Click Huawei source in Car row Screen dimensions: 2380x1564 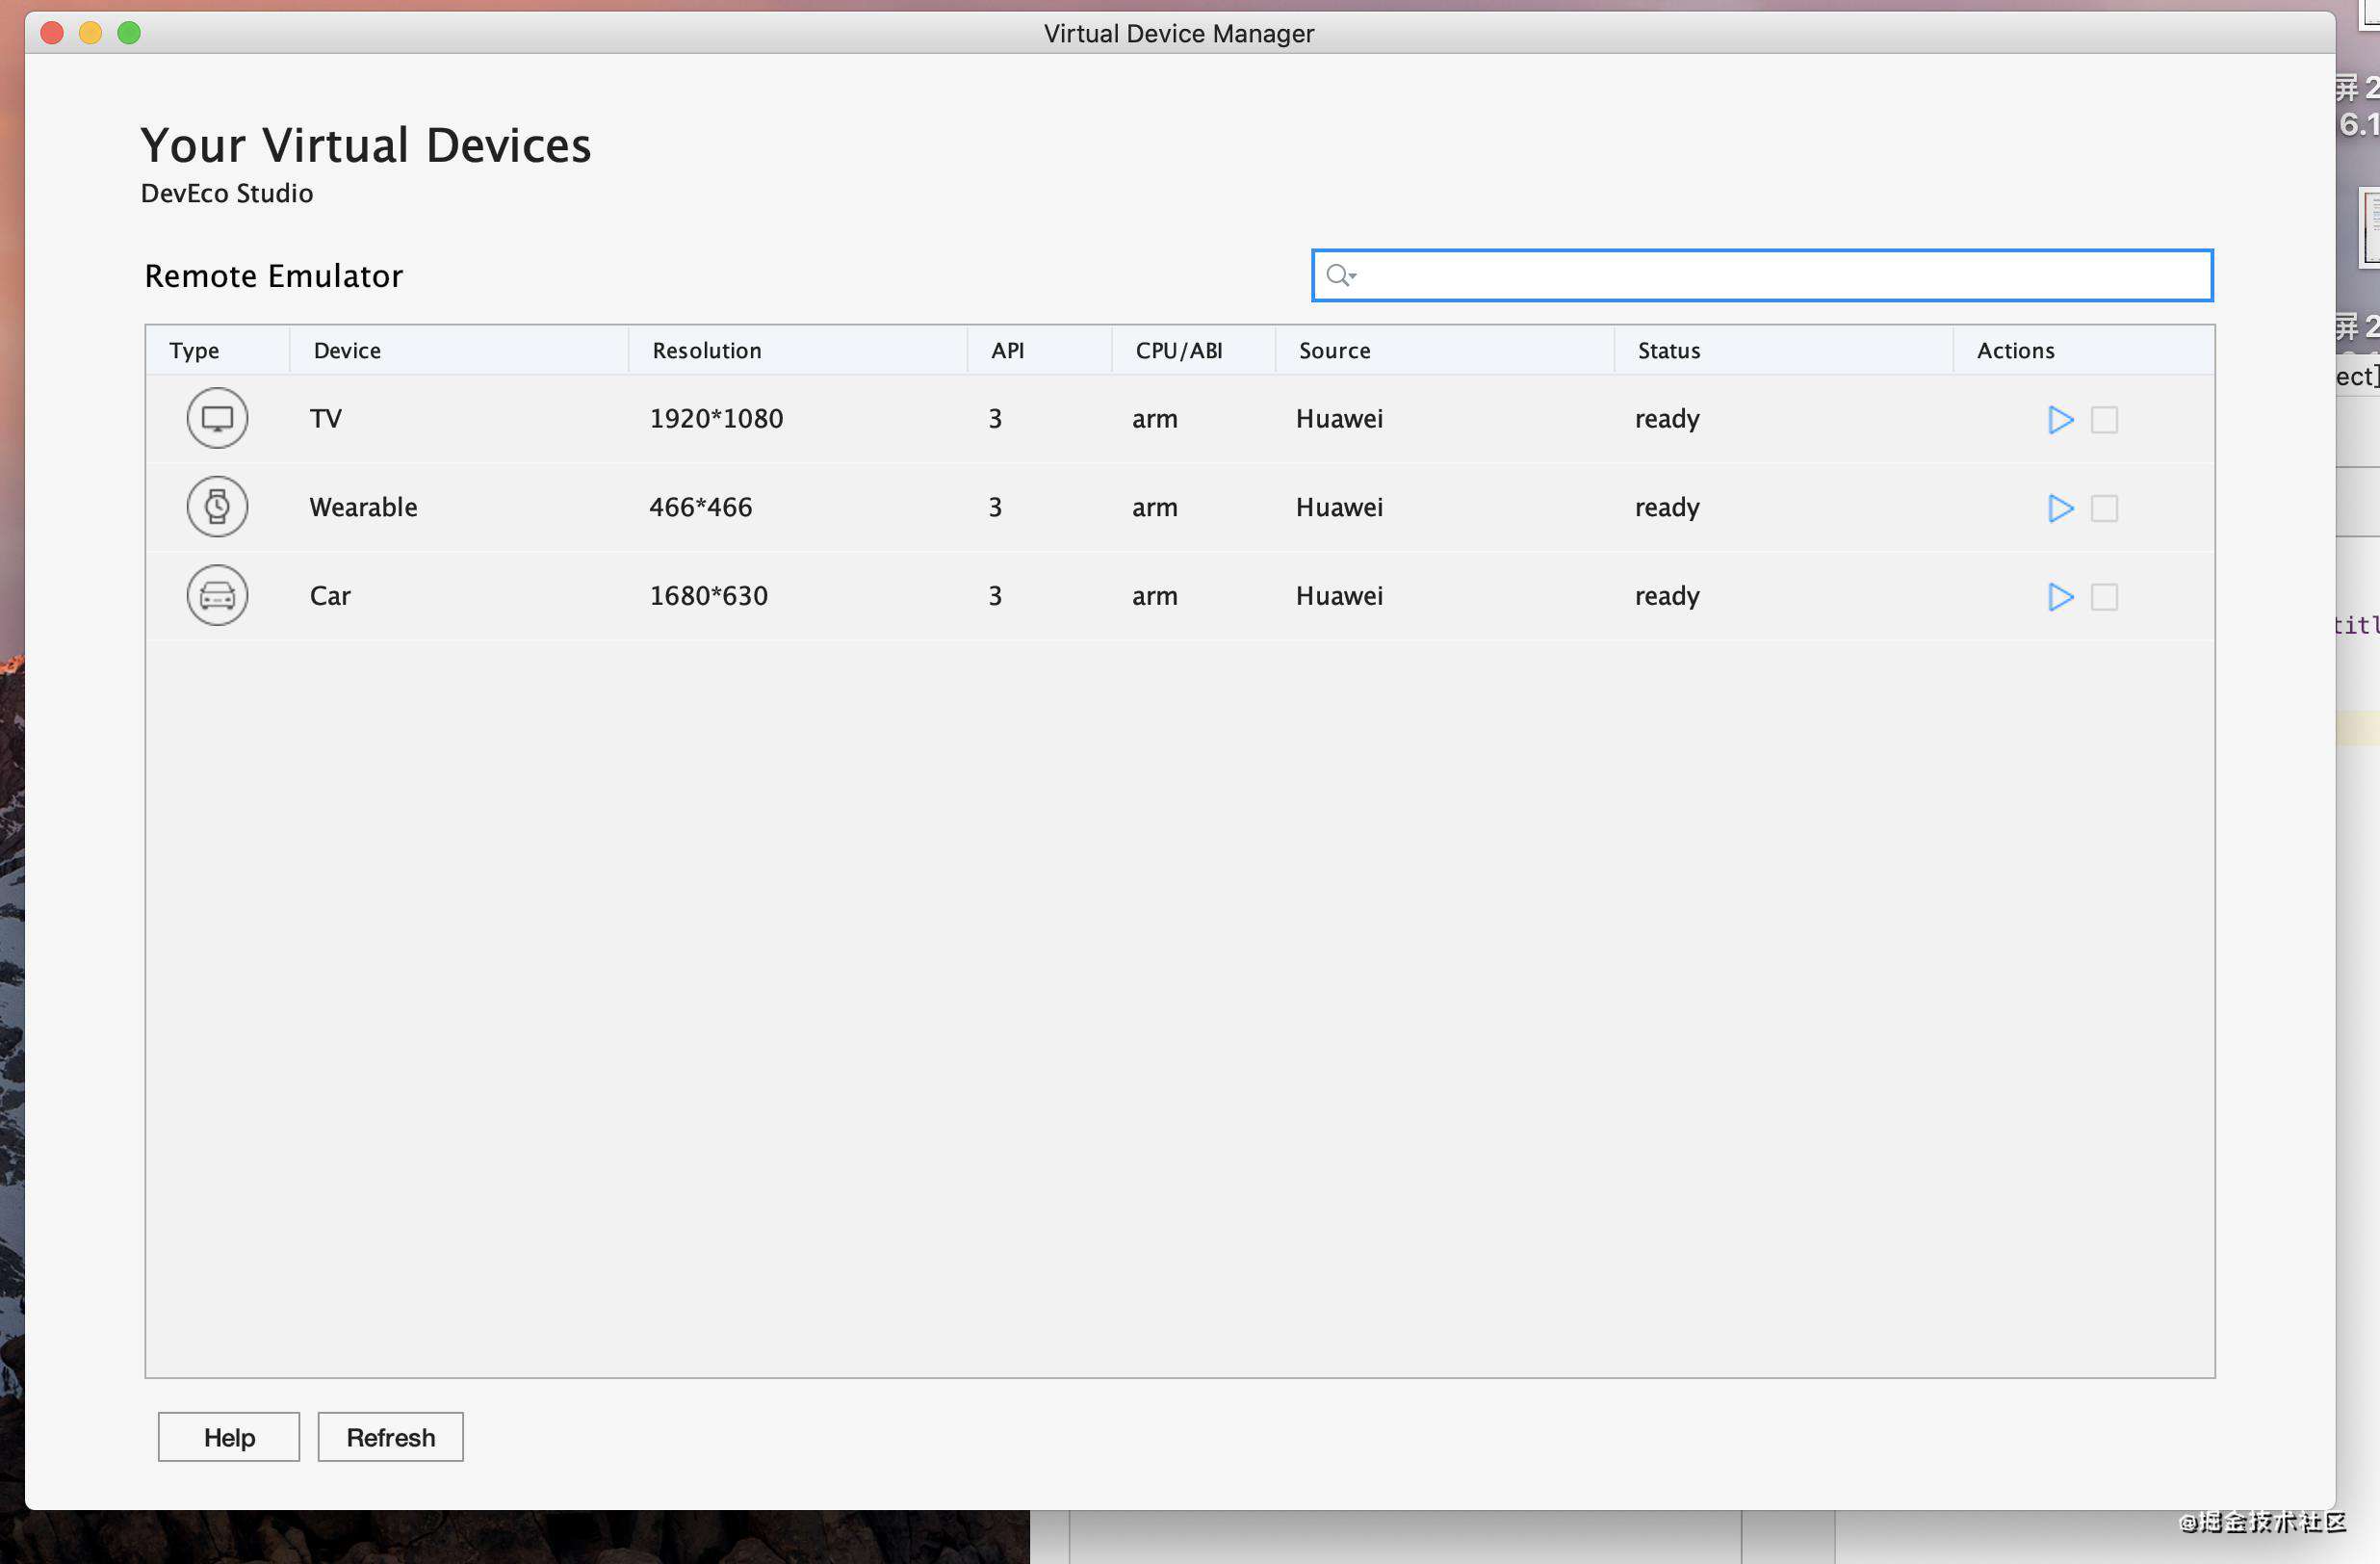click(1339, 596)
